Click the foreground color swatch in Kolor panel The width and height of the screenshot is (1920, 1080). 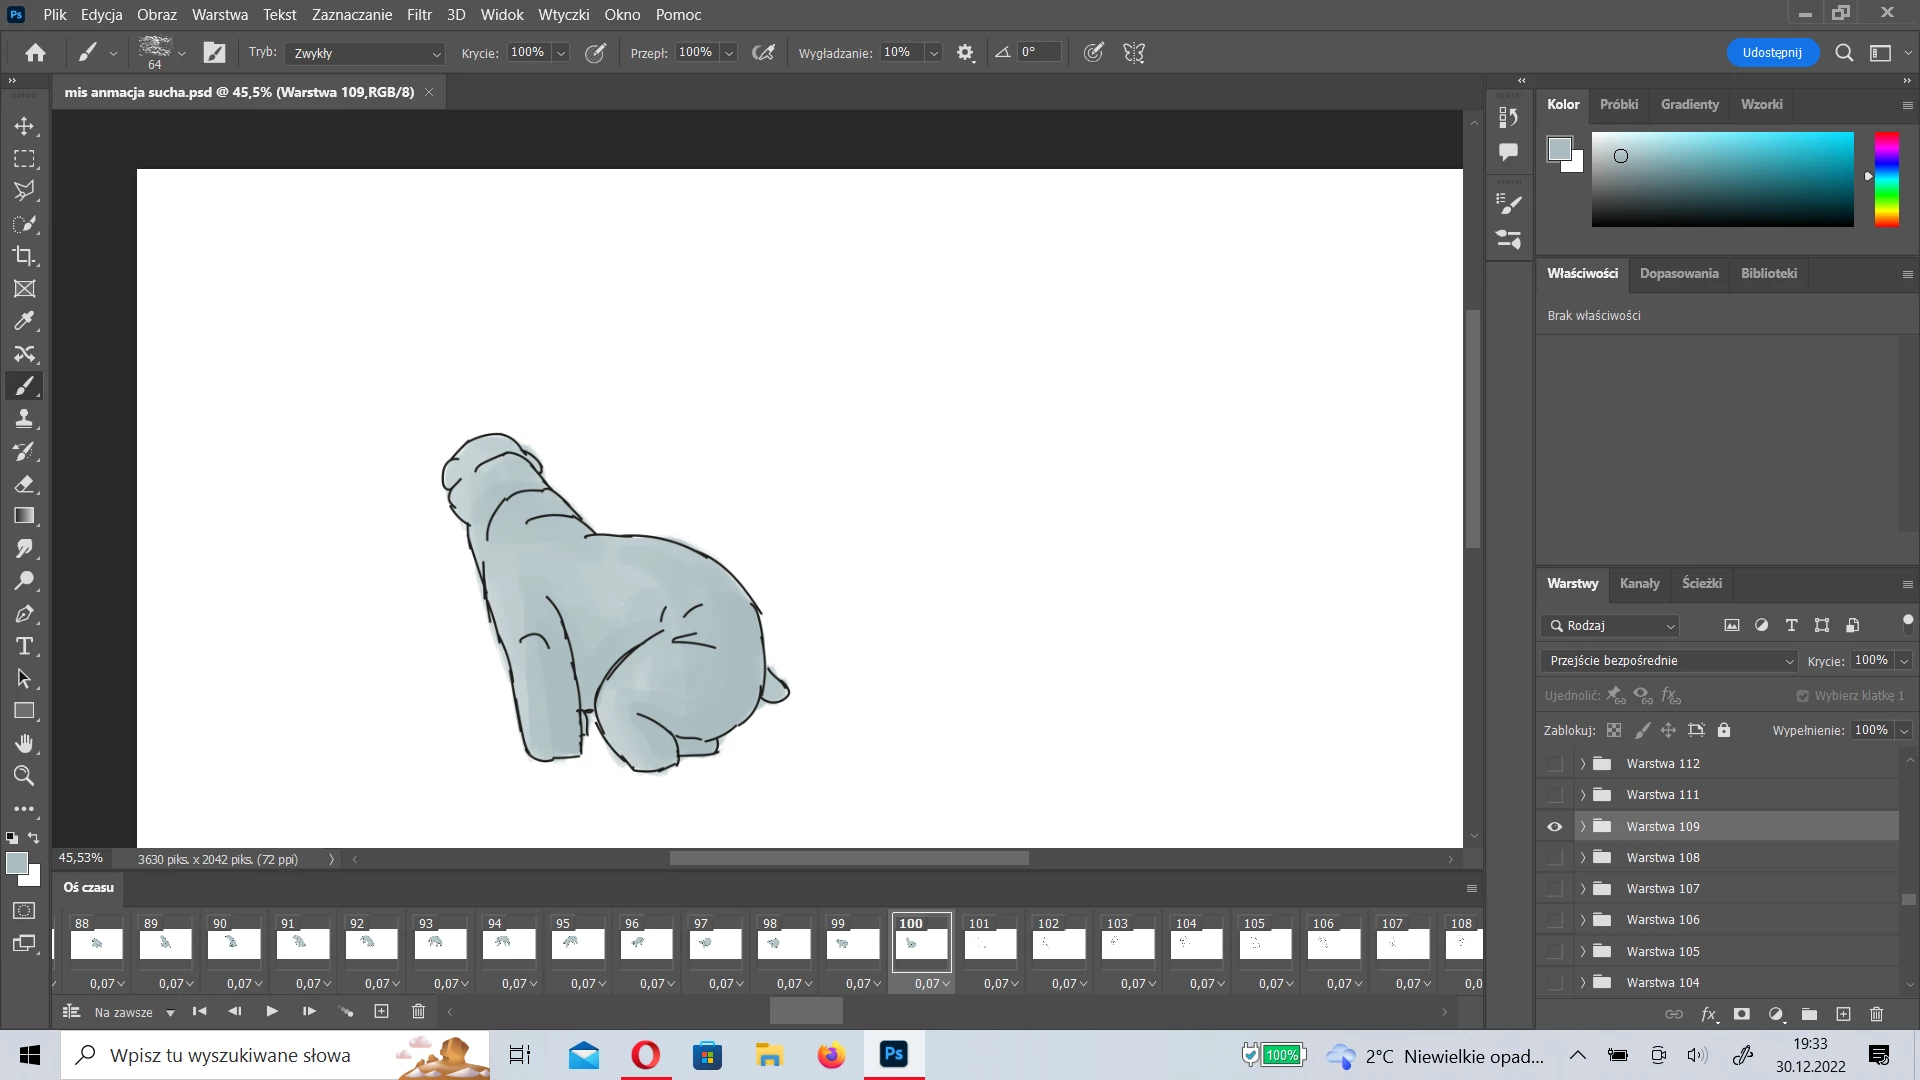[x=1559, y=149]
